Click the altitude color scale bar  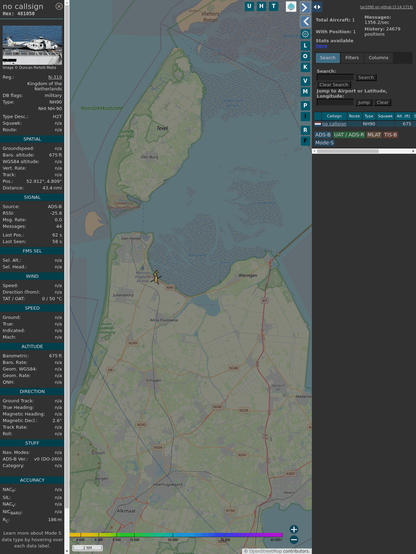click(x=176, y=535)
